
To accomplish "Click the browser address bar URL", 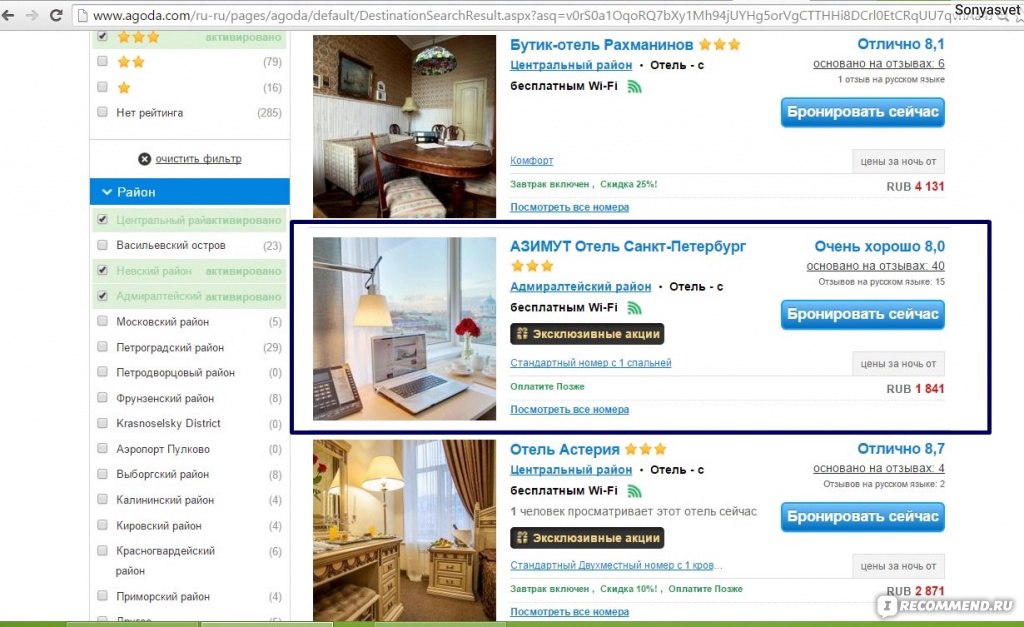I will [x=509, y=14].
